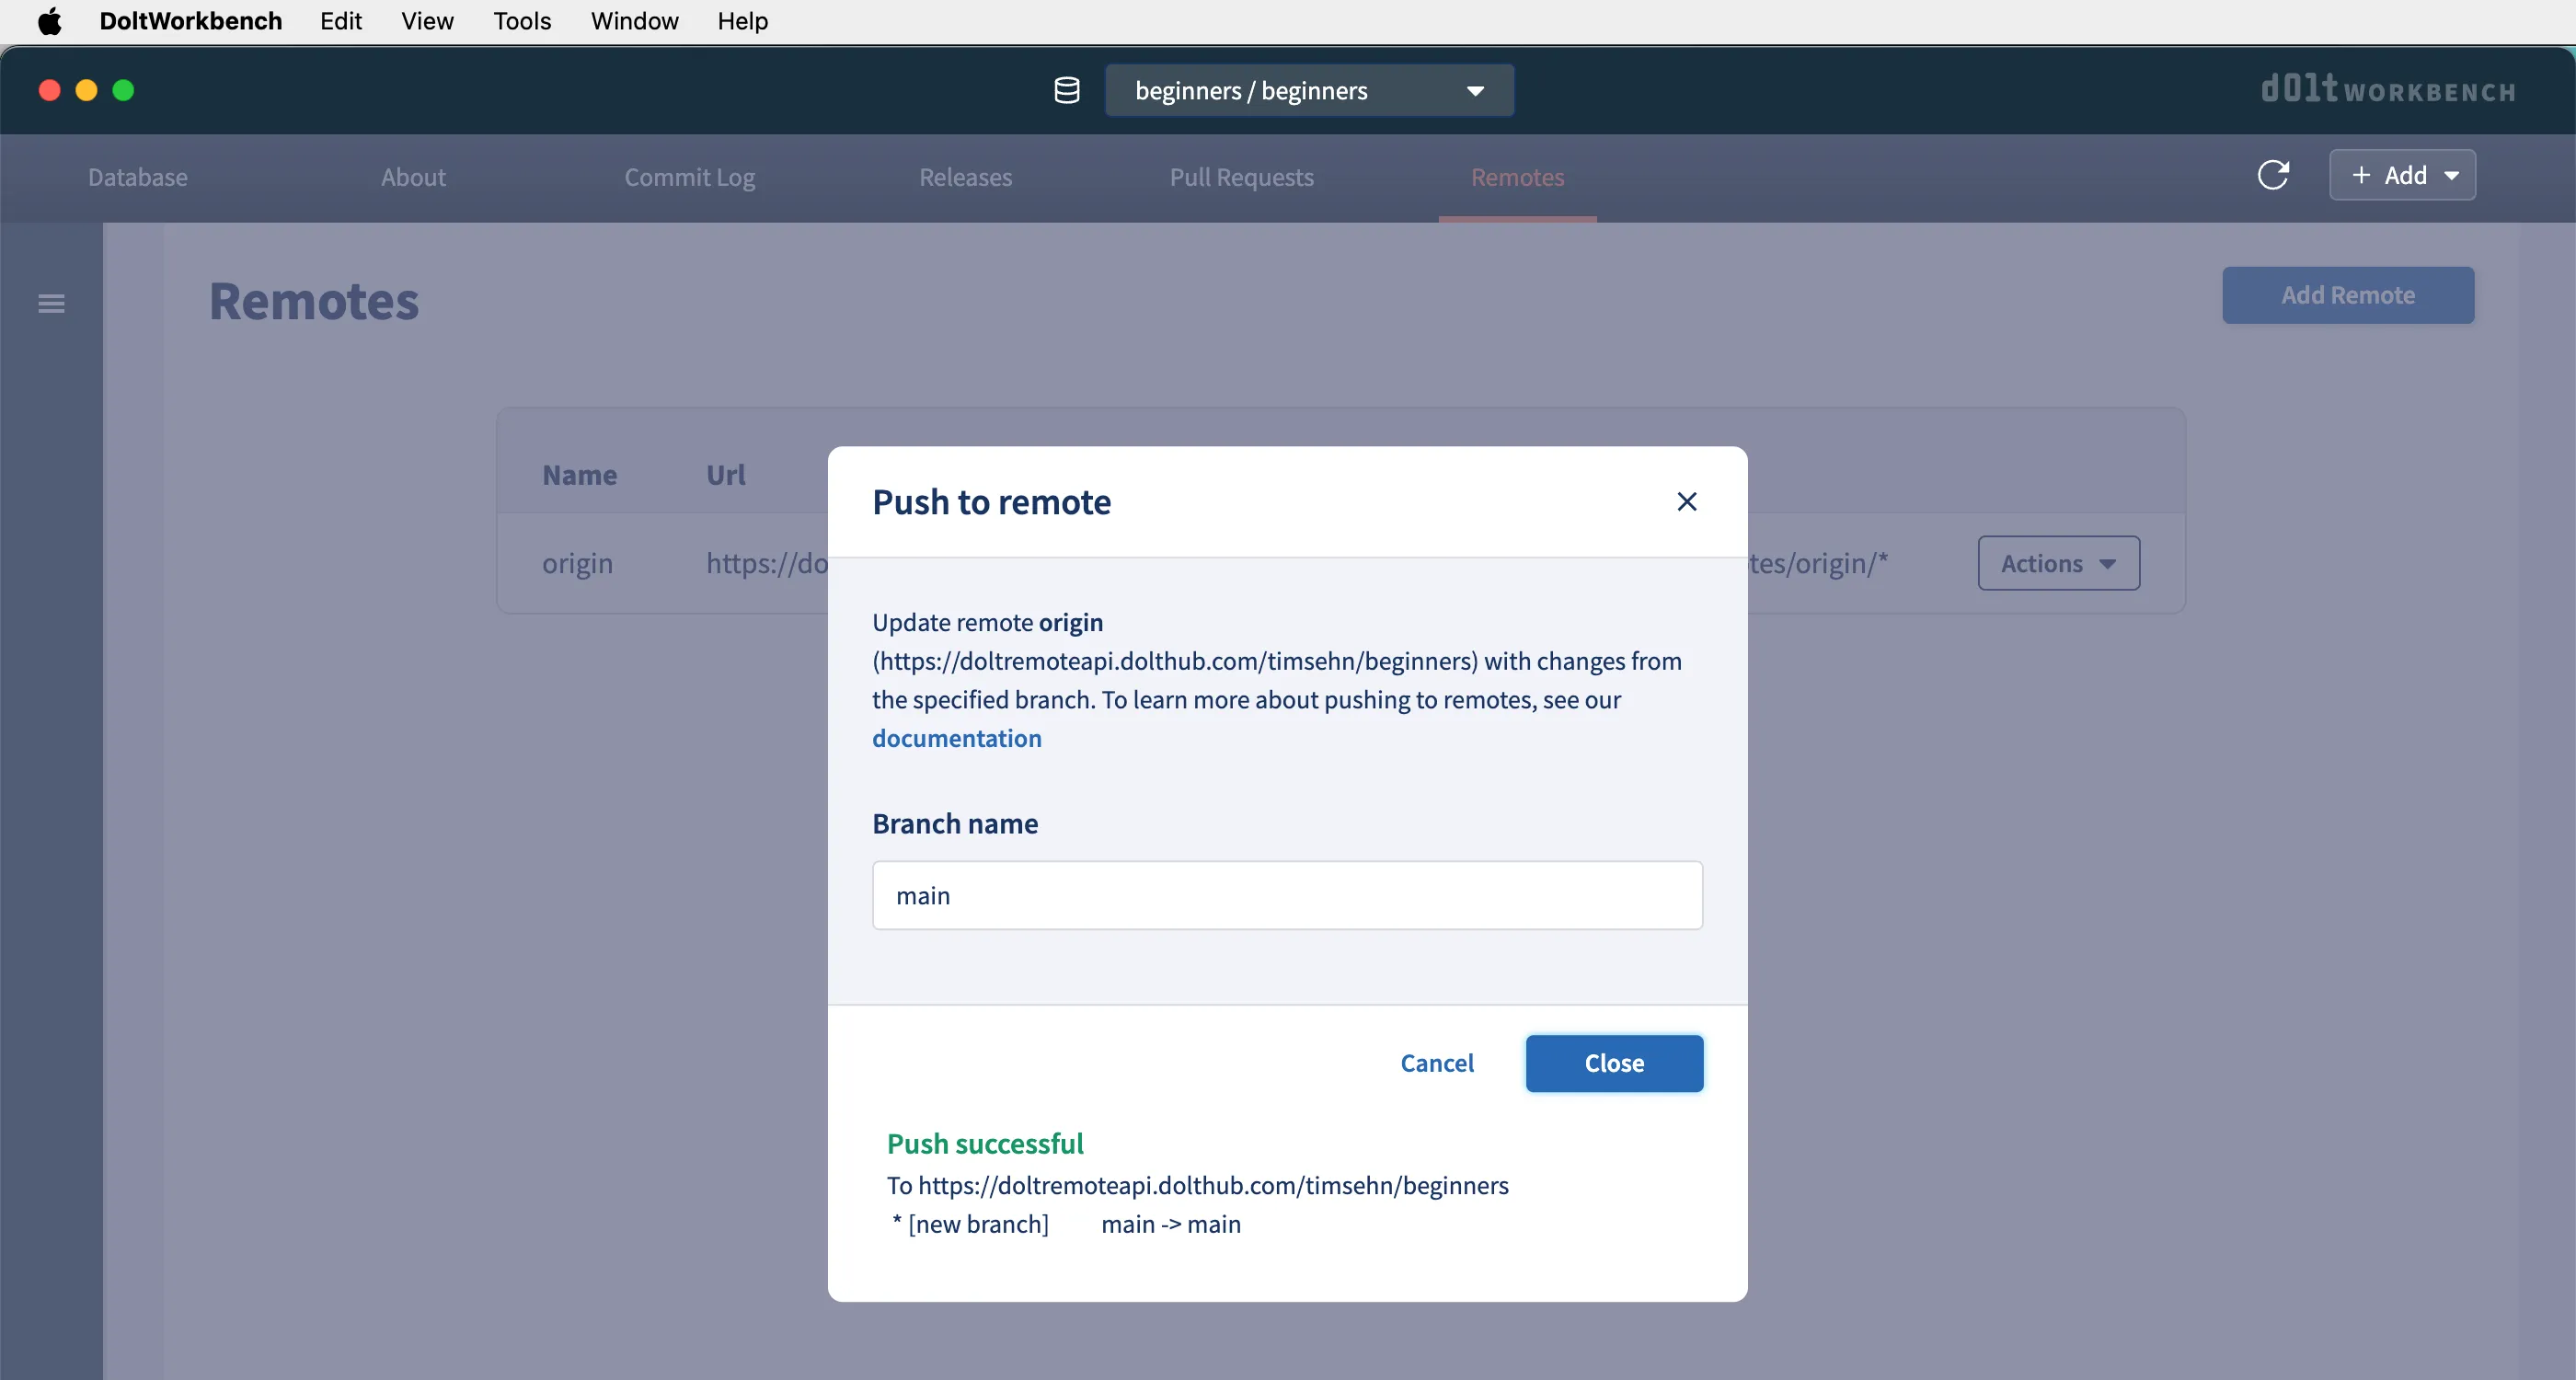Click the Apple menu icon
This screenshot has width=2576, height=1380.
pos(49,21)
